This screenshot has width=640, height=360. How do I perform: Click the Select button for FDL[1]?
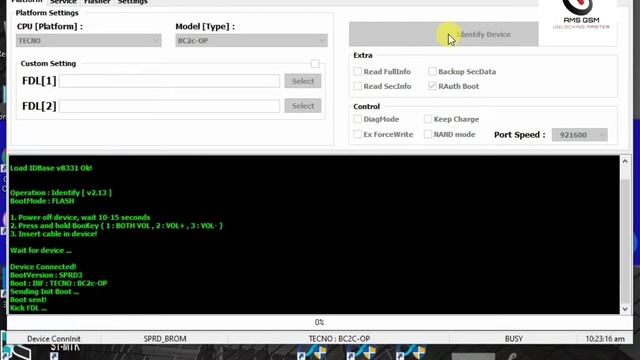pyautogui.click(x=303, y=81)
